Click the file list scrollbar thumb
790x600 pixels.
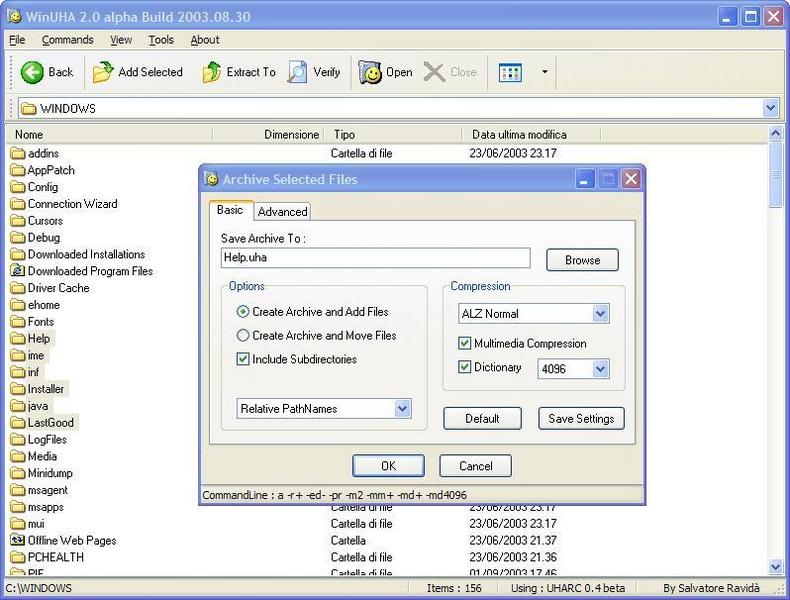[x=775, y=174]
